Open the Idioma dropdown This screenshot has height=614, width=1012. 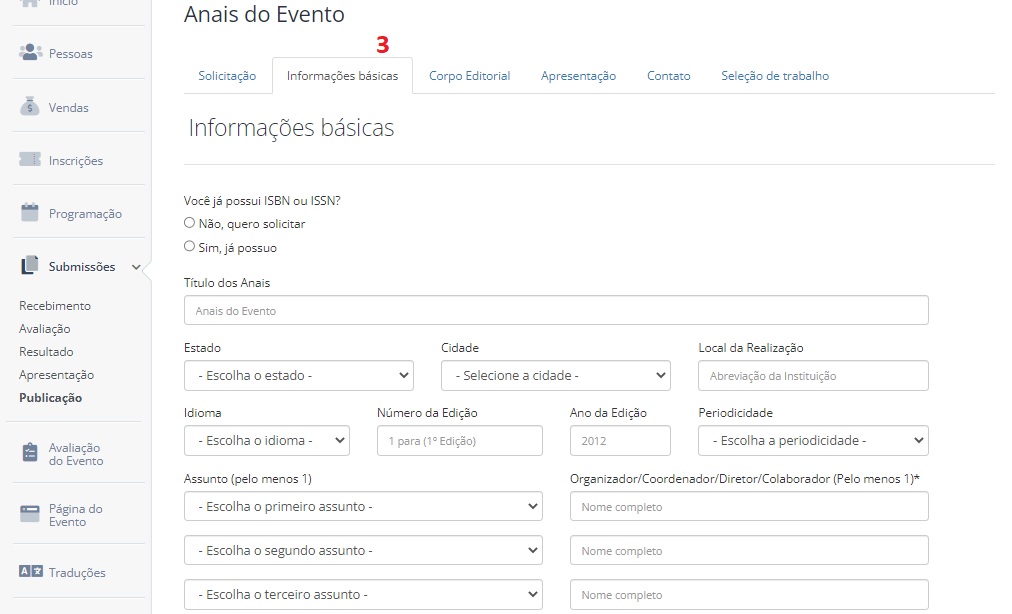point(267,441)
